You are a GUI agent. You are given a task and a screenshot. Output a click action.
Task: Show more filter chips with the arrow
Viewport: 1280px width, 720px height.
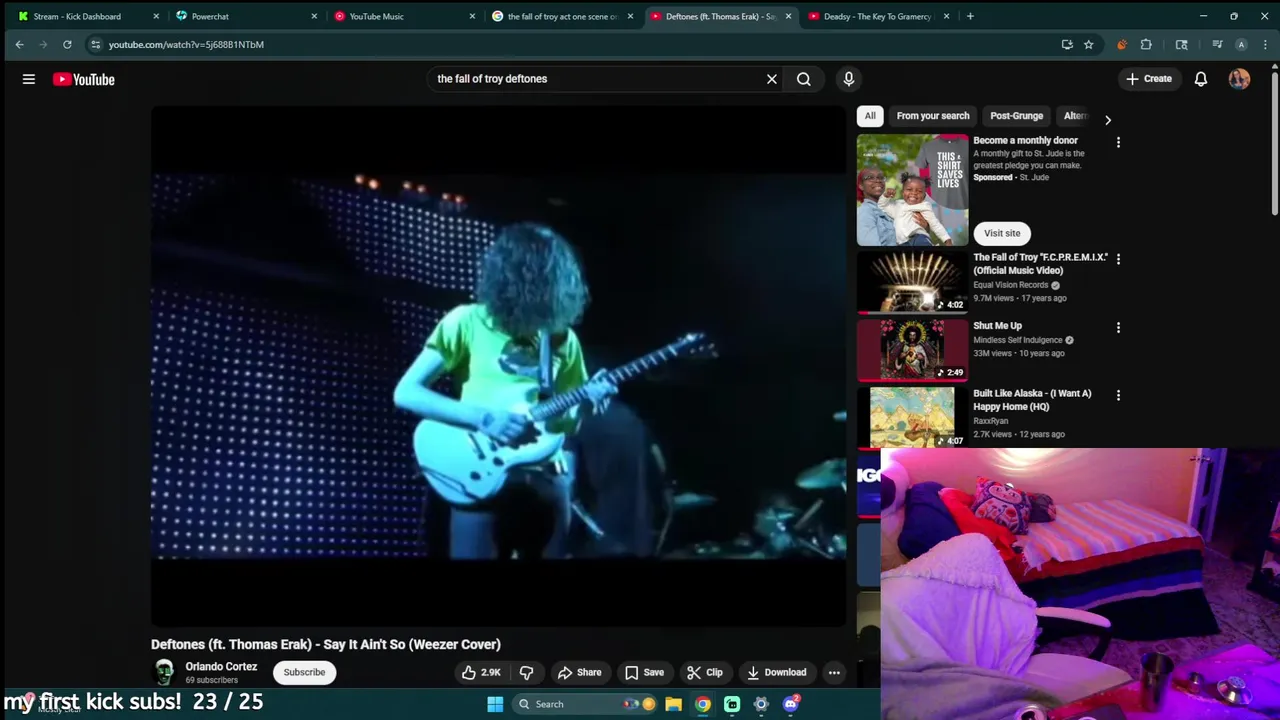pyautogui.click(x=1107, y=119)
